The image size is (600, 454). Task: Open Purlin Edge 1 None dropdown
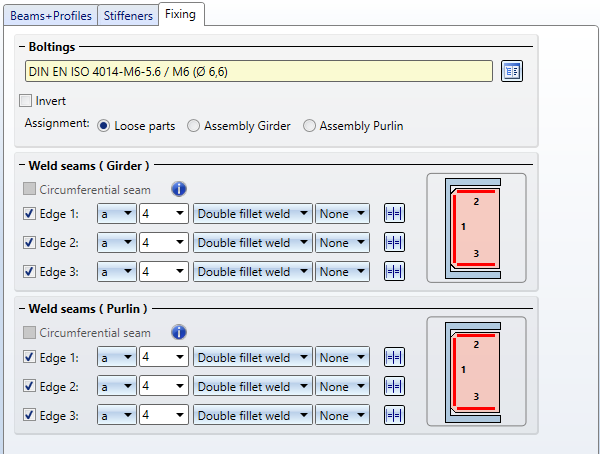tap(342, 357)
